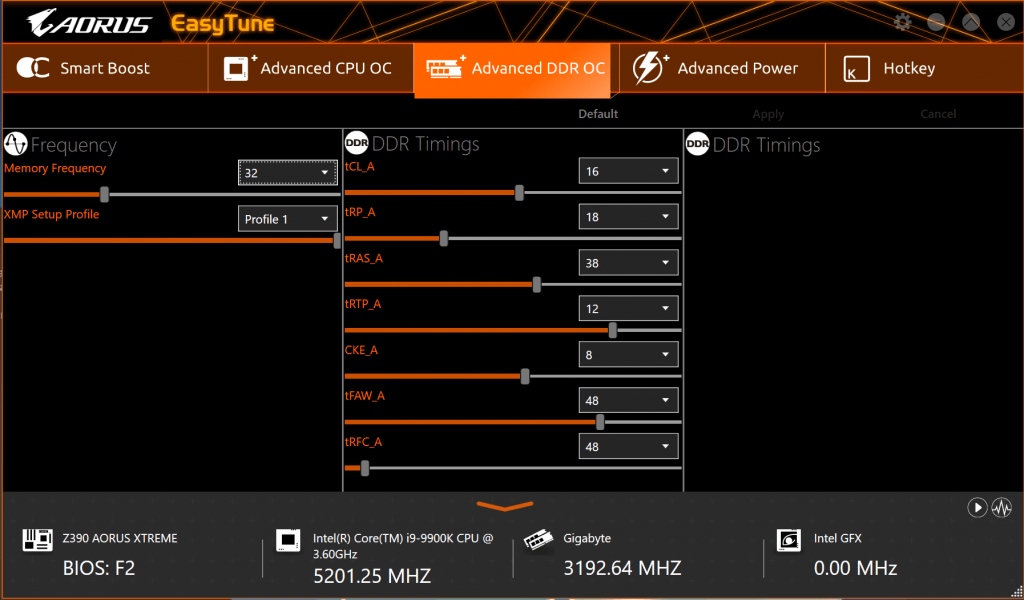Image resolution: width=1024 pixels, height=600 pixels.
Task: Click the tFAW_A slider handle
Action: 600,422
